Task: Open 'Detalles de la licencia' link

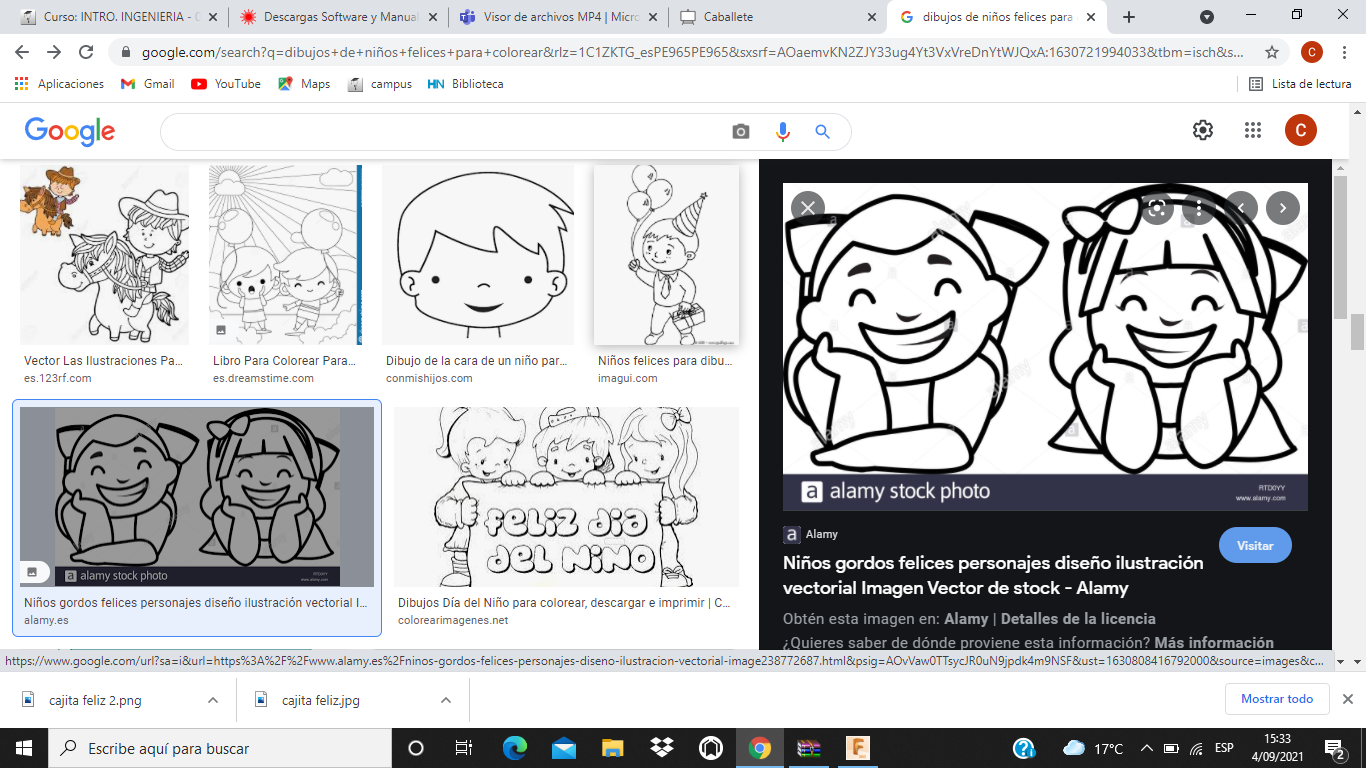Action: 1078,619
